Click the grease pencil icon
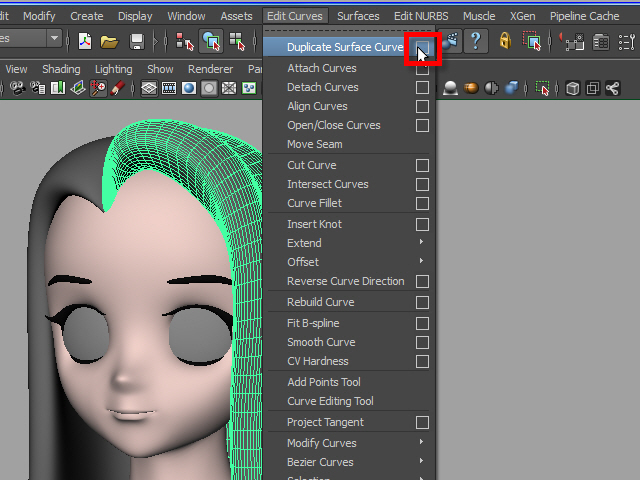The width and height of the screenshot is (640, 480). point(117,88)
